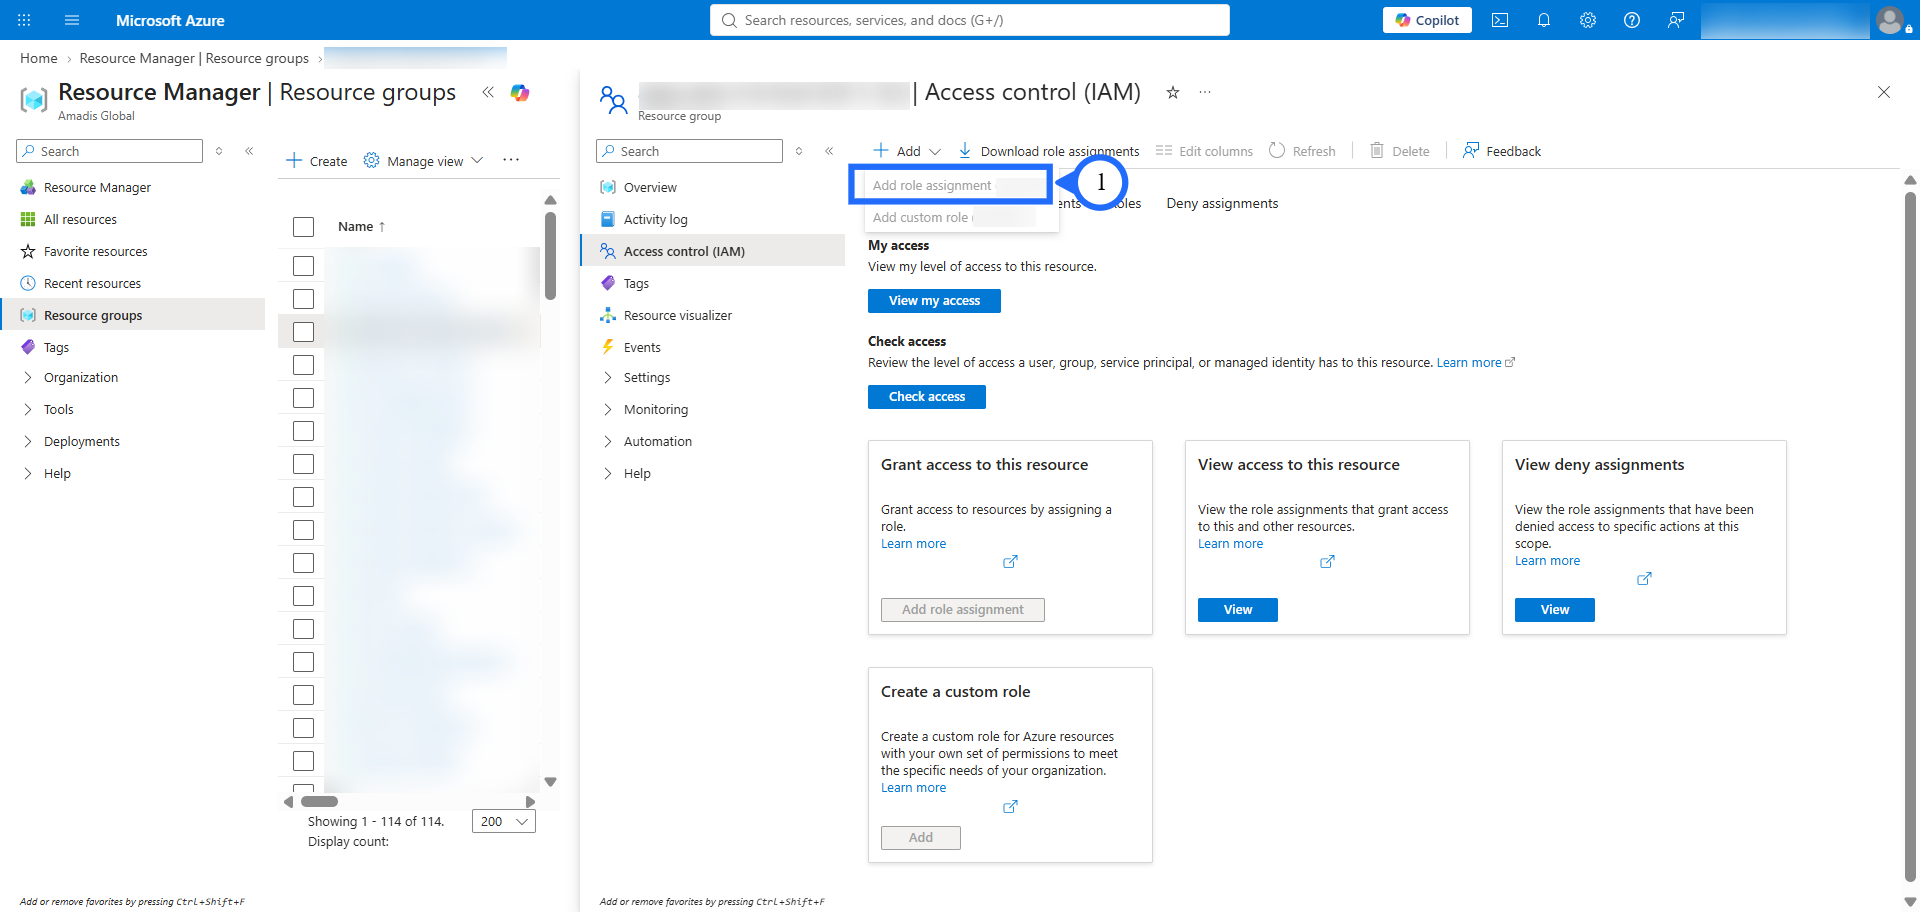Click the top bar feedback person icon

coord(1676,20)
